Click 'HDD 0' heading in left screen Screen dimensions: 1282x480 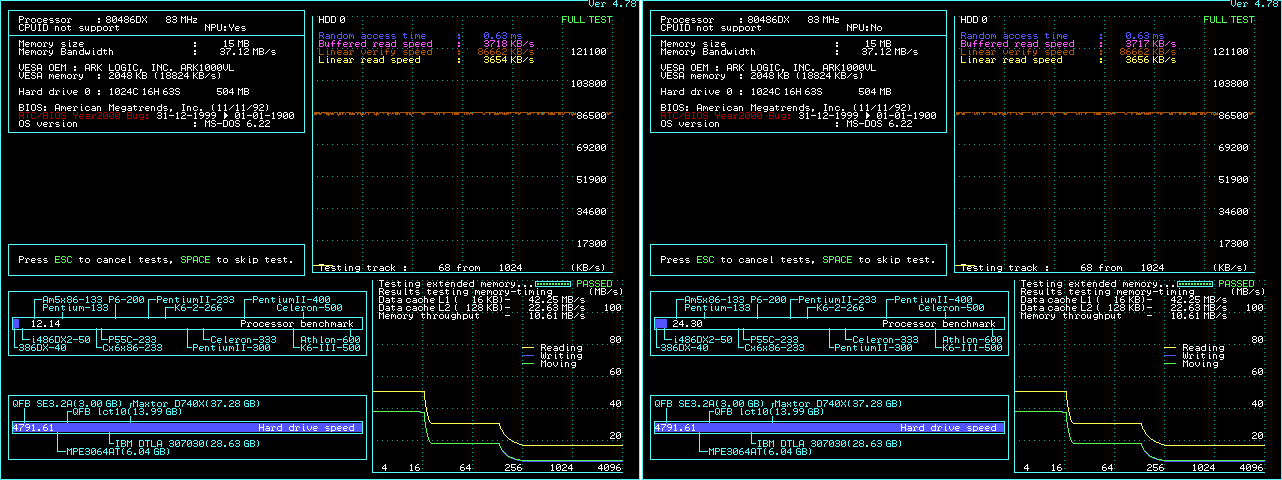[332, 20]
